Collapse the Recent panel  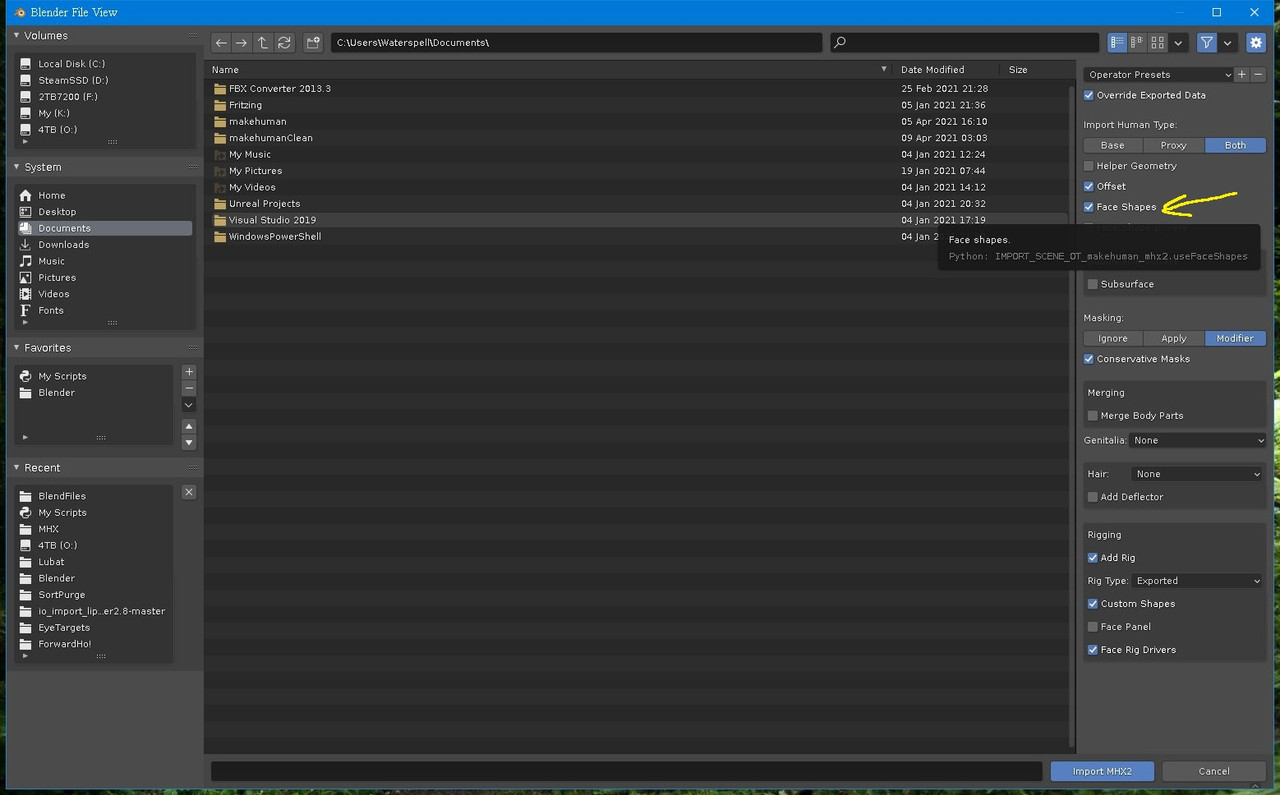[17, 468]
